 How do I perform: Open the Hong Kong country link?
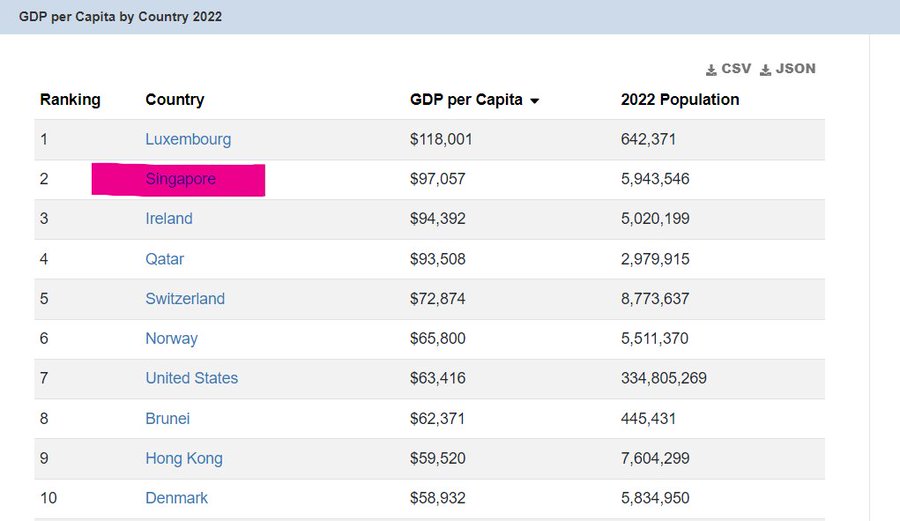coord(184,458)
